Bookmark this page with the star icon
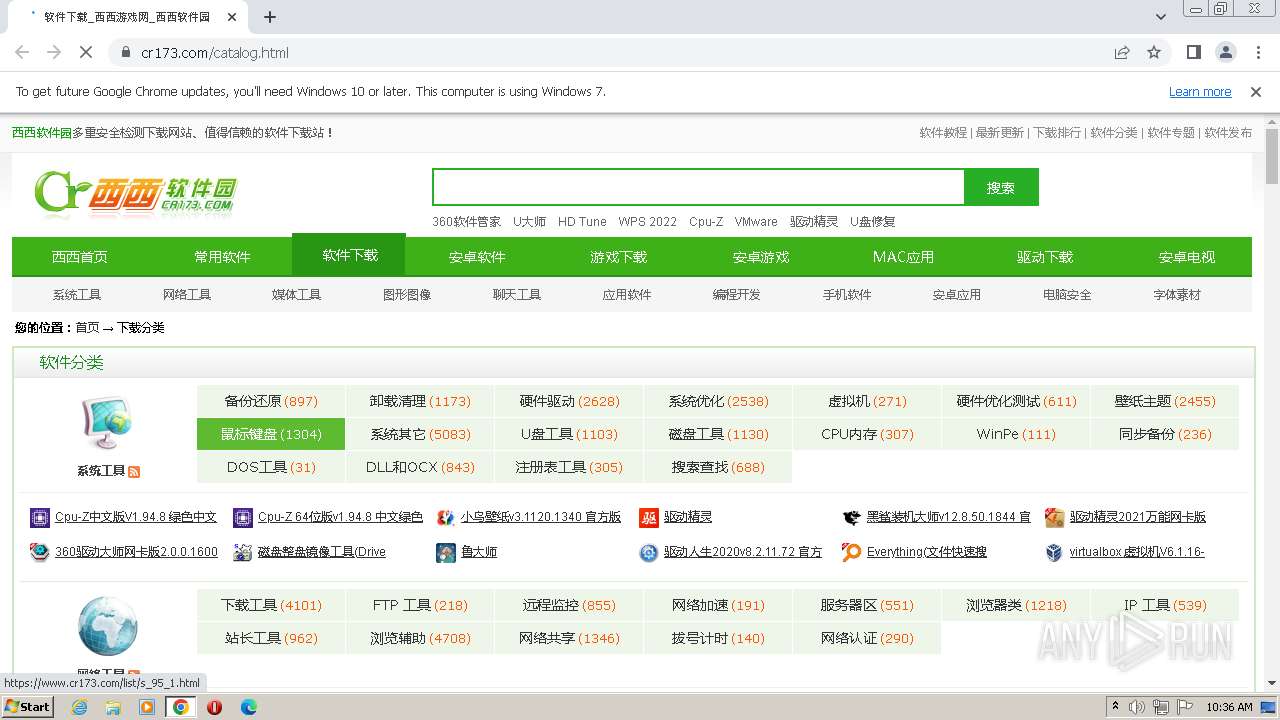This screenshot has height=720, width=1280. pyautogui.click(x=1154, y=52)
